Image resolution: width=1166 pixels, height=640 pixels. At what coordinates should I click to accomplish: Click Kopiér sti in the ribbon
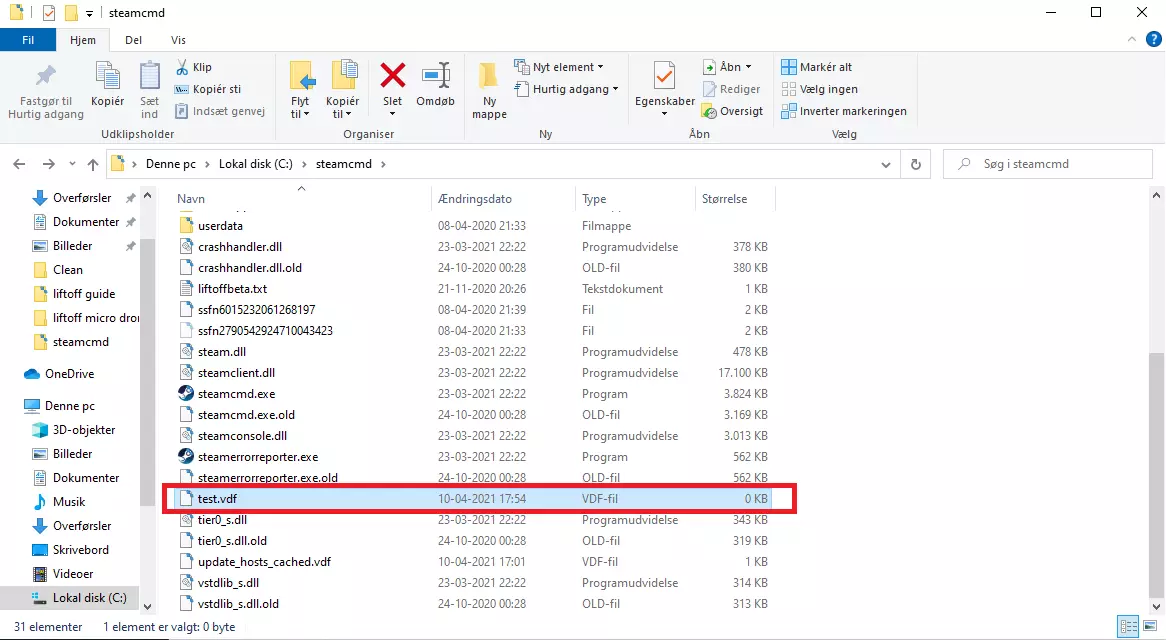208,89
